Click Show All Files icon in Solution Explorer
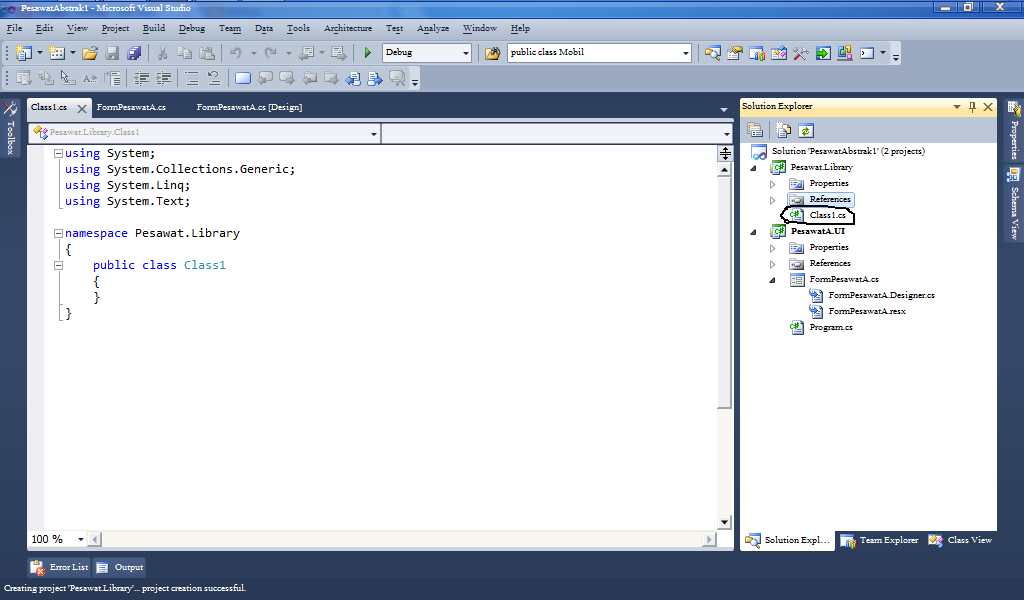Image resolution: width=1024 pixels, height=600 pixels. tap(784, 131)
